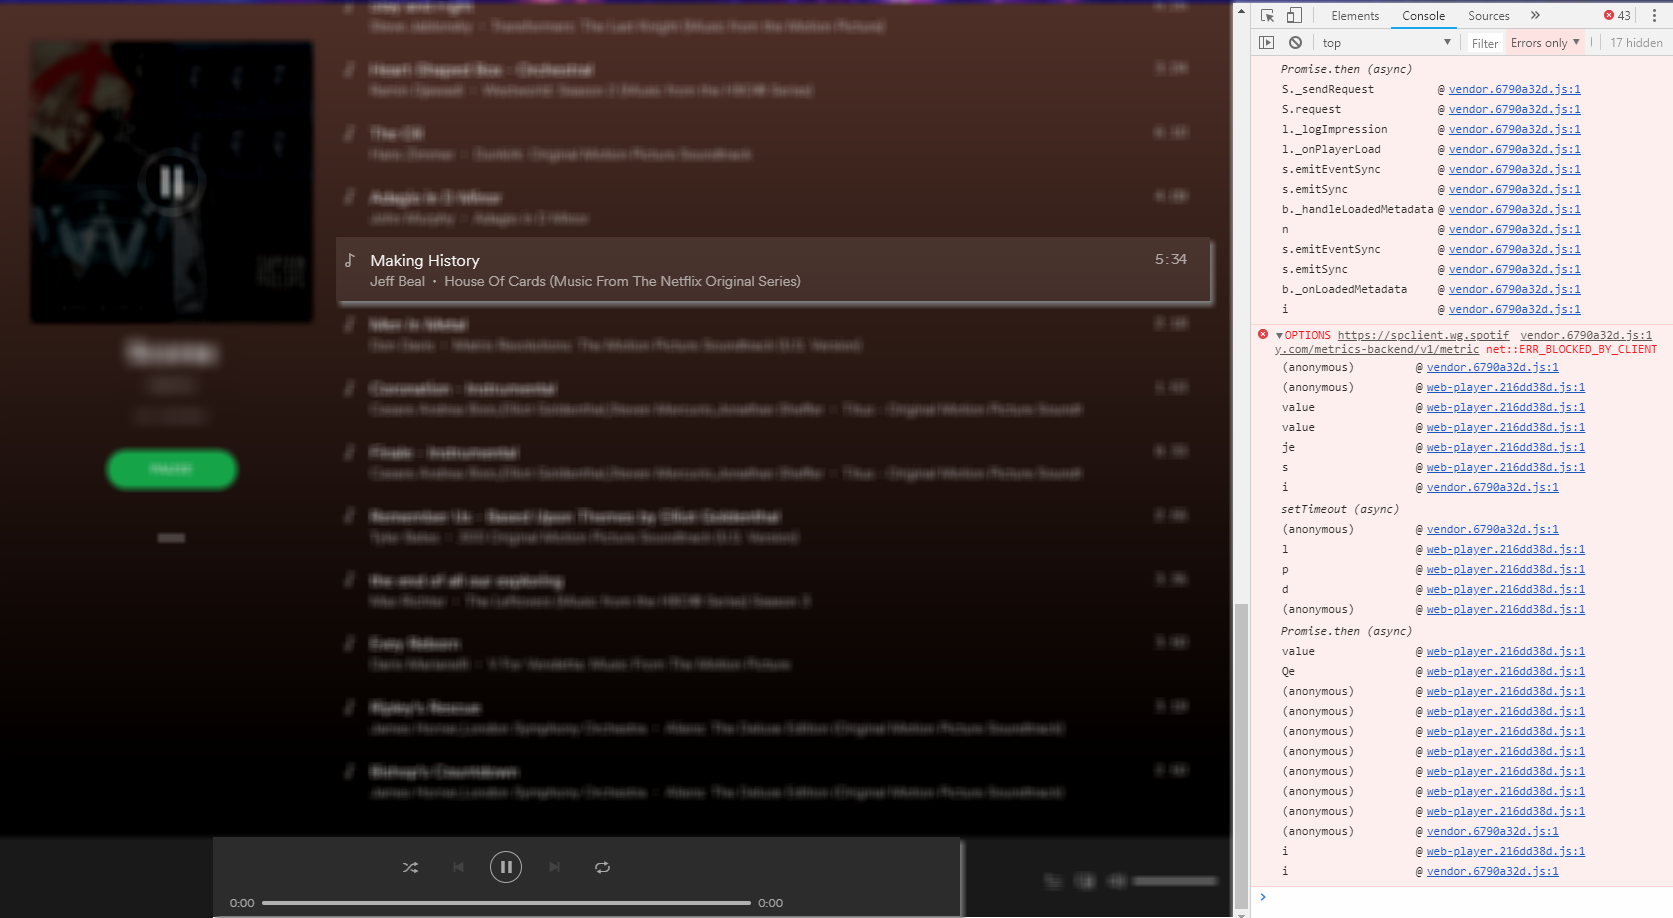Screen dimensions: 1673x918
Task: Skip to the next track
Action: 554,867
